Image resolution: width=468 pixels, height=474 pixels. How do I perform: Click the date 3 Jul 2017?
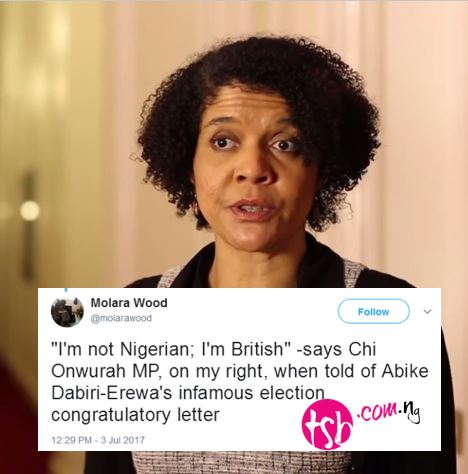(x=122, y=440)
